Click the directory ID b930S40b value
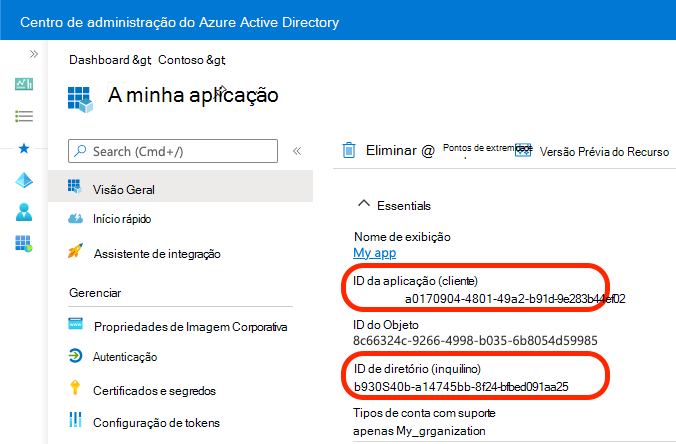Viewport: 676px width, 444px height. [x=461, y=387]
